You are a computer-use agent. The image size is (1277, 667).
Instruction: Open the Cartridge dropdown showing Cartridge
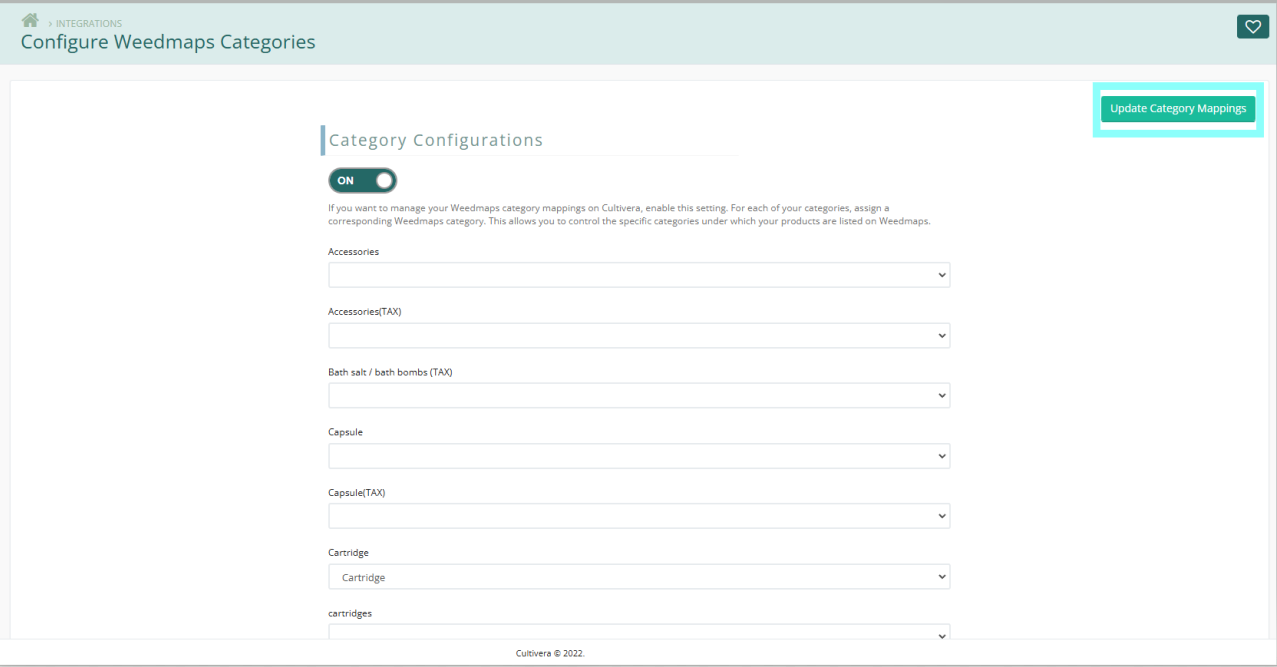(639, 577)
